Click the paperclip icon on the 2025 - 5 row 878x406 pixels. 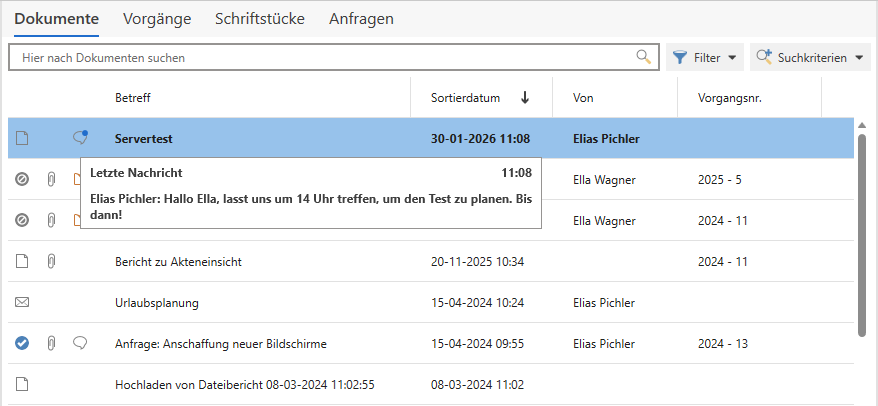coord(51,179)
